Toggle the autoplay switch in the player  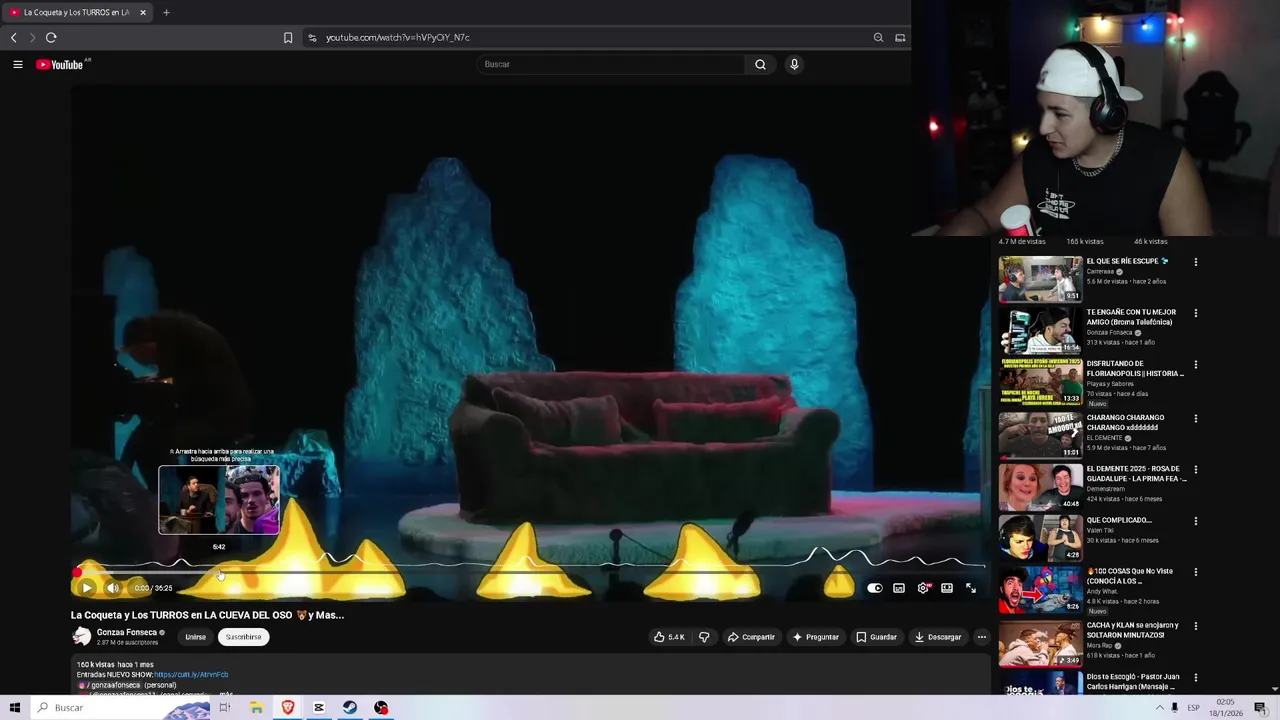875,588
